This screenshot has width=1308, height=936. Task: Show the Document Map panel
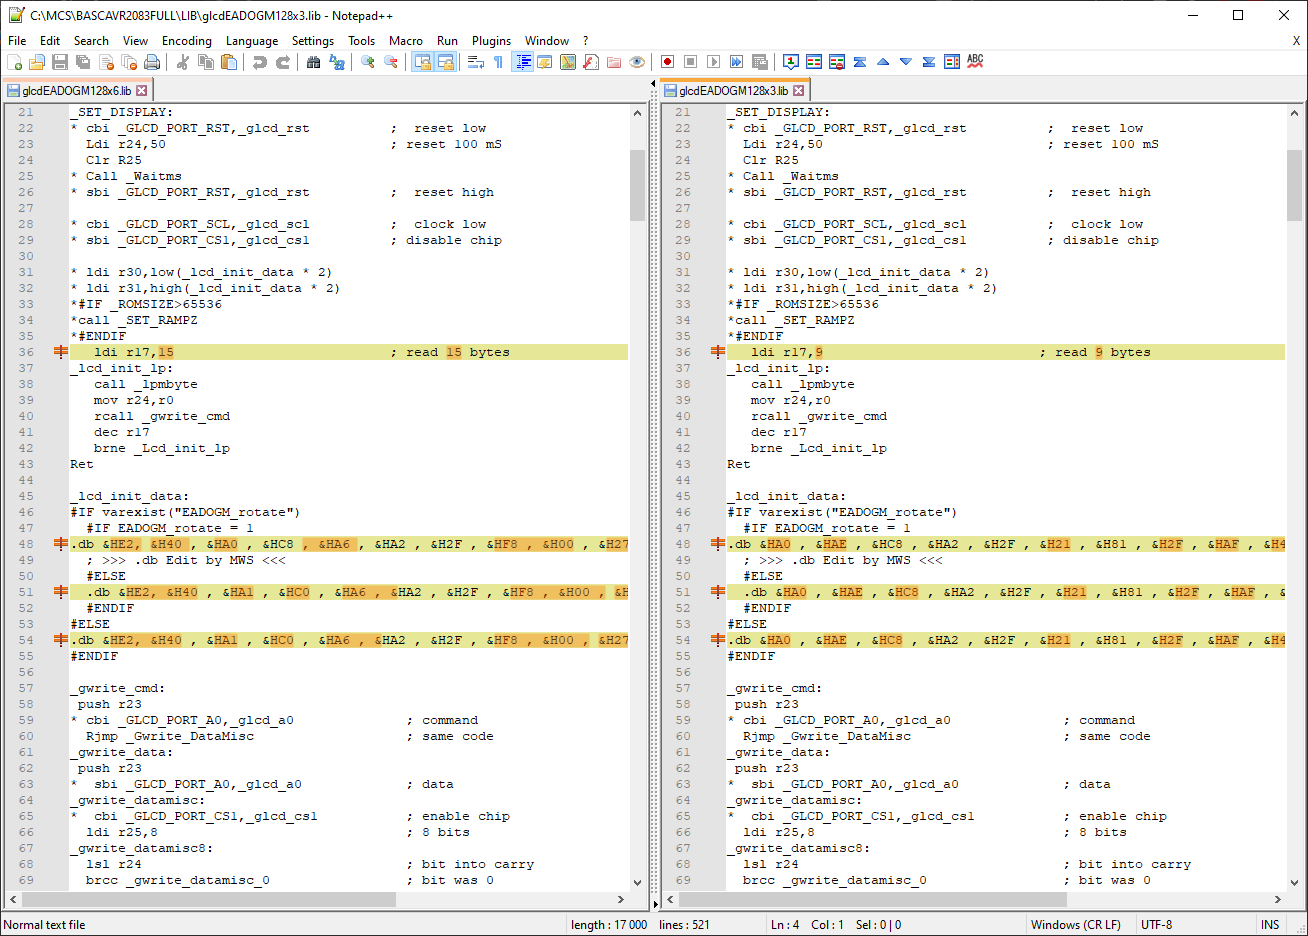coord(568,62)
